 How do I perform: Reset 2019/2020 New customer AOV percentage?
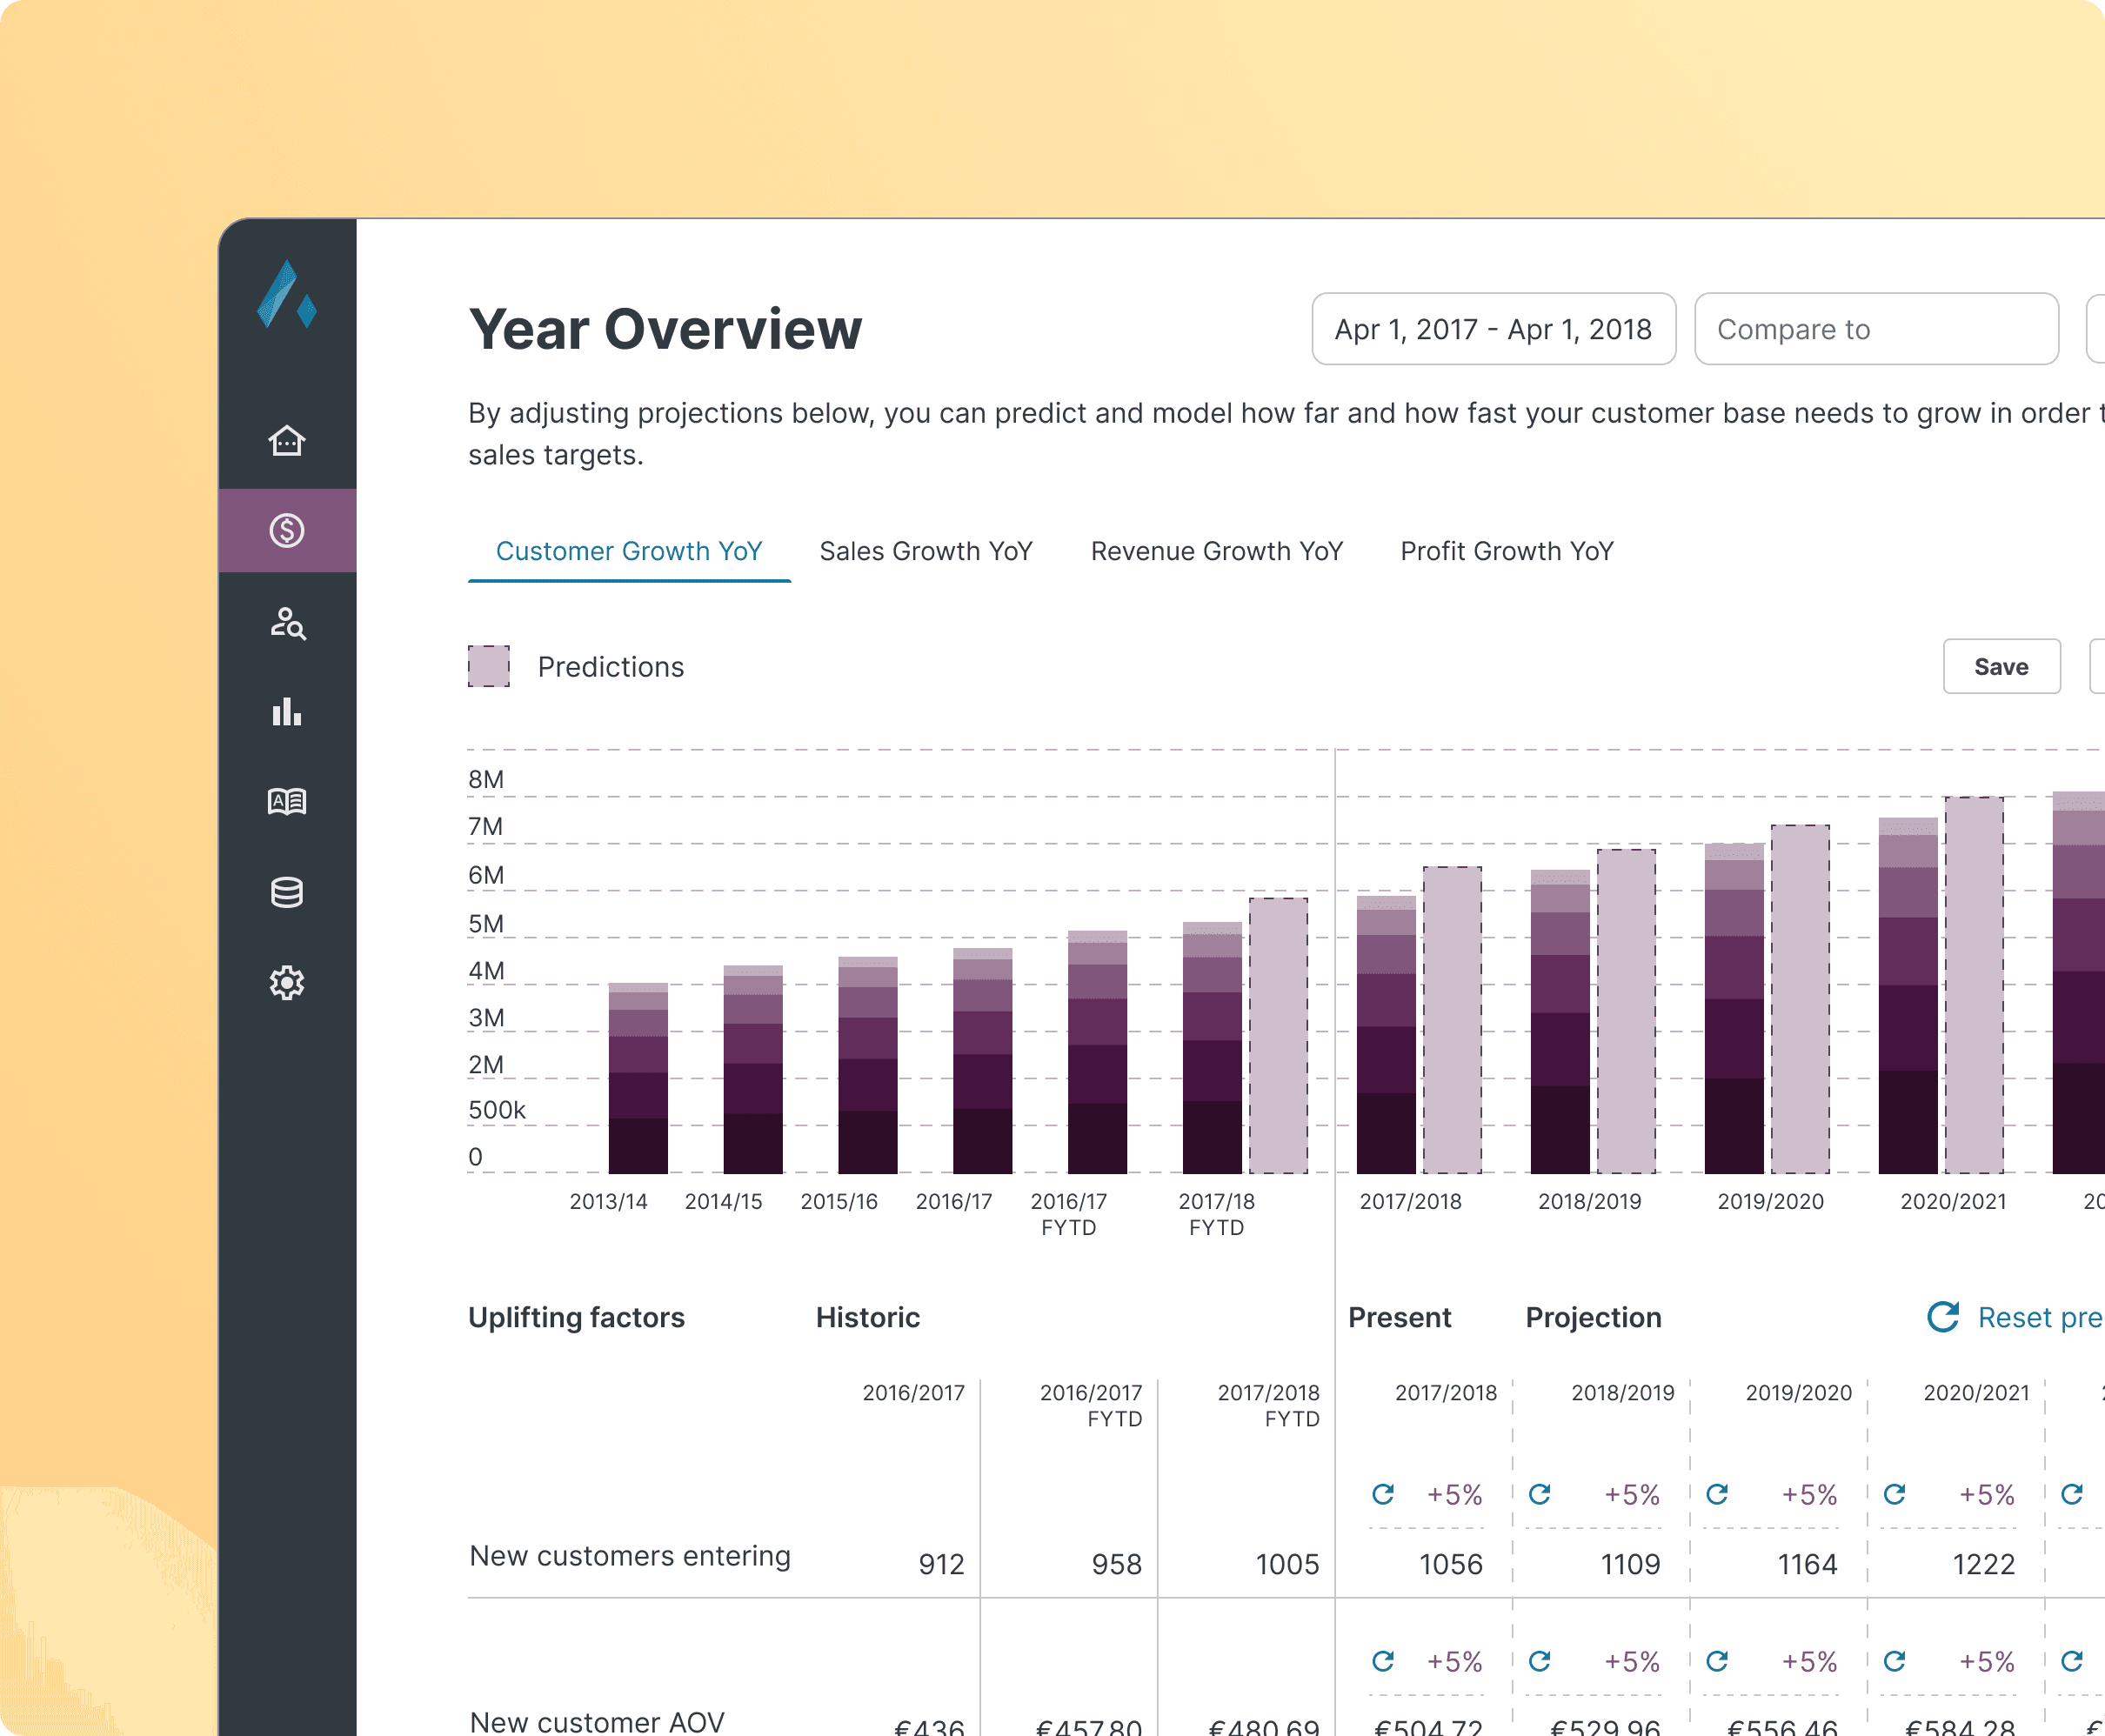coord(1717,1661)
